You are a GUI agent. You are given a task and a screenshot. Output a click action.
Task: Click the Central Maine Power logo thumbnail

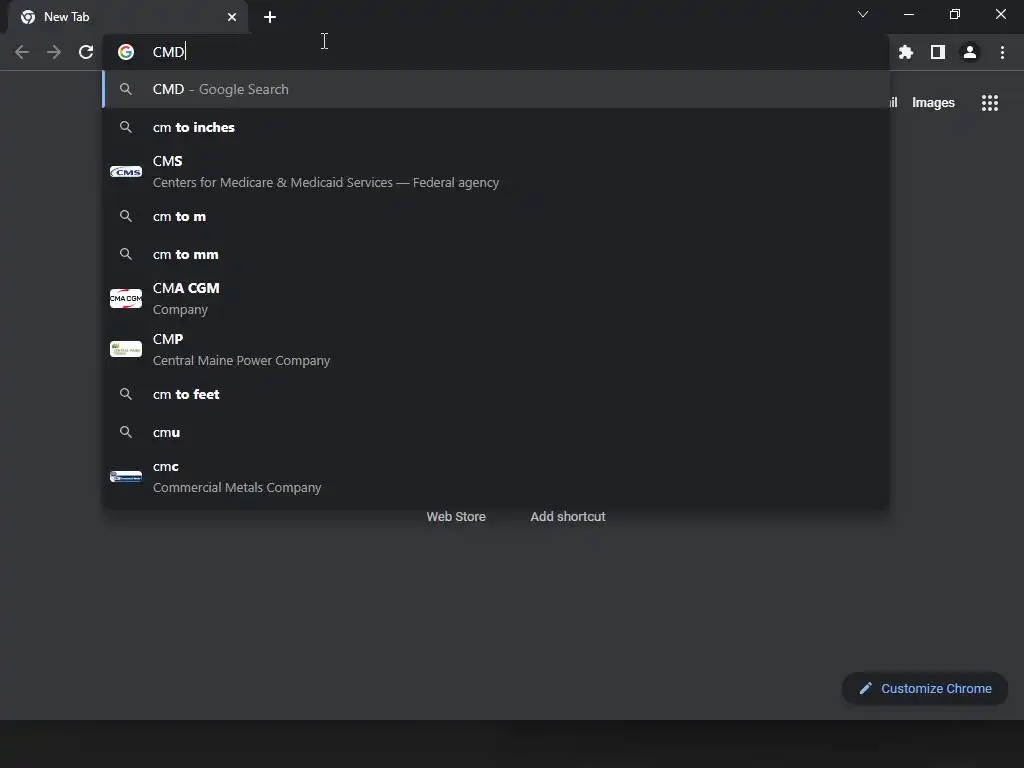(x=126, y=349)
